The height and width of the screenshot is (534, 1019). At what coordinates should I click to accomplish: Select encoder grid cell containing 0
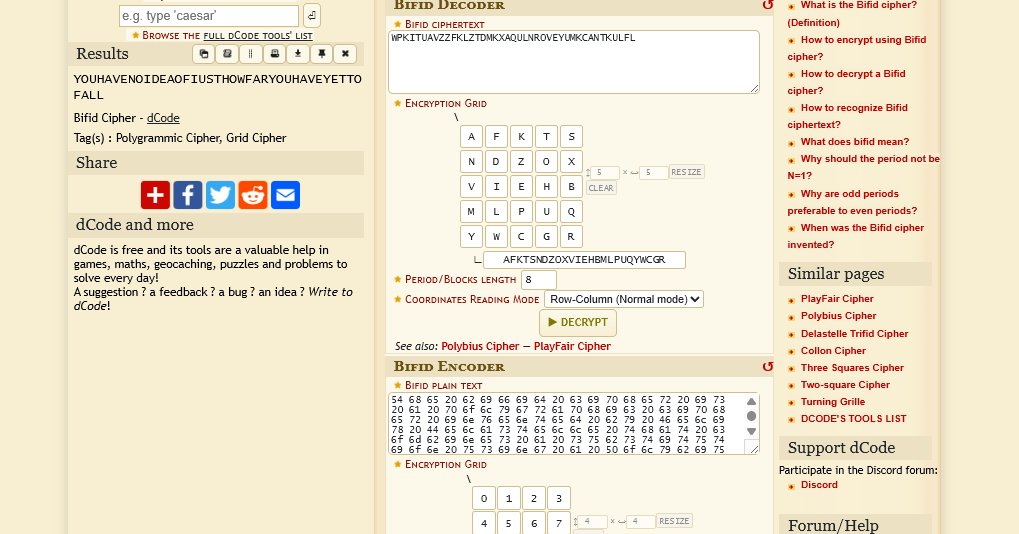[x=484, y=498]
